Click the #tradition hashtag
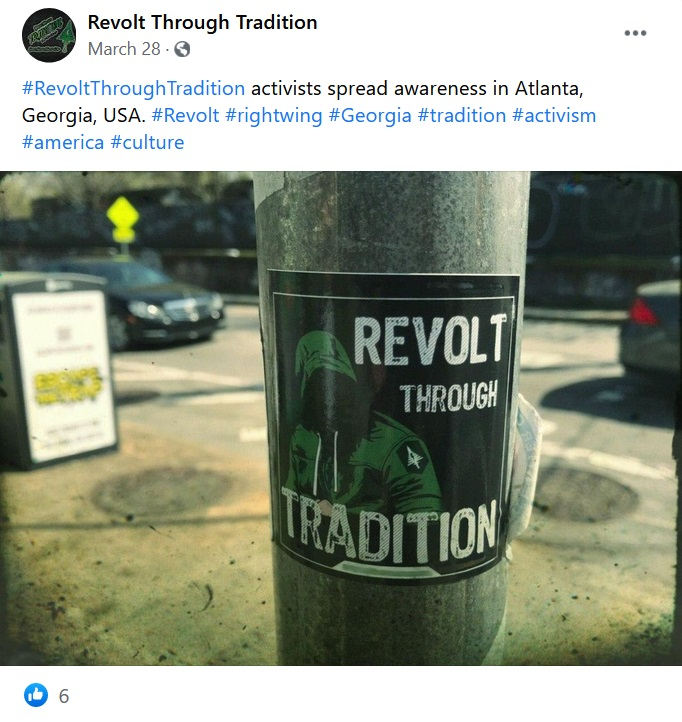The width and height of the screenshot is (682, 722). pyautogui.click(x=462, y=115)
